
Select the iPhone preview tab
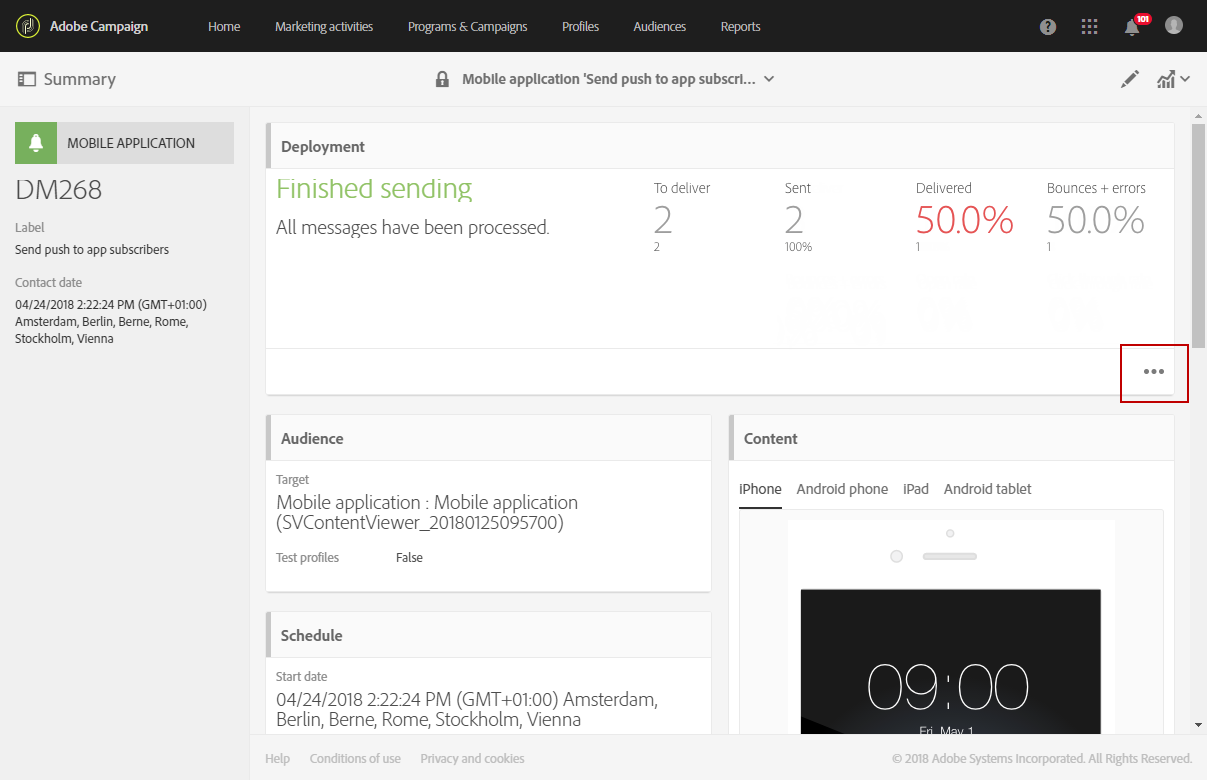(760, 489)
